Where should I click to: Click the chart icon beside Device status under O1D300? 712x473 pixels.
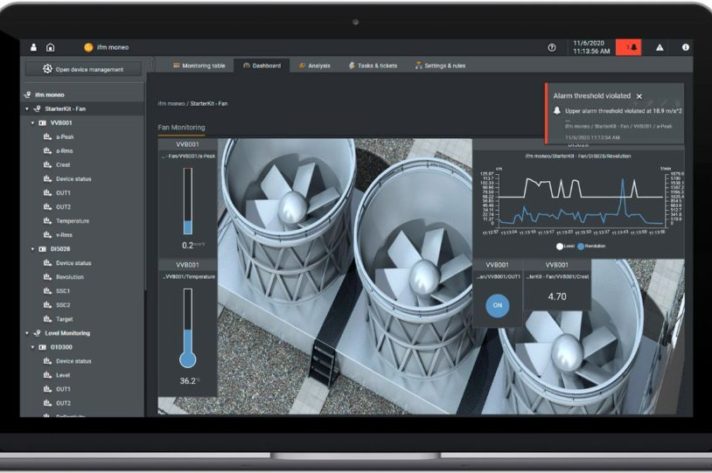47,361
